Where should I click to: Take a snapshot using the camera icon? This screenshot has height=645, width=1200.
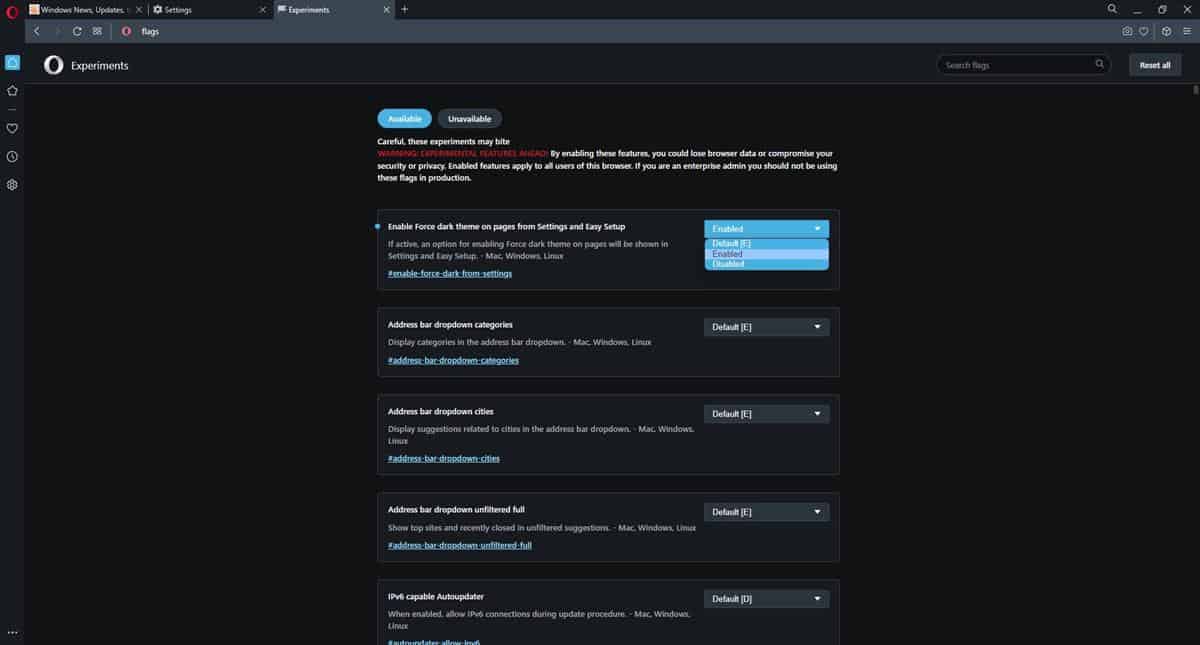tap(1128, 31)
